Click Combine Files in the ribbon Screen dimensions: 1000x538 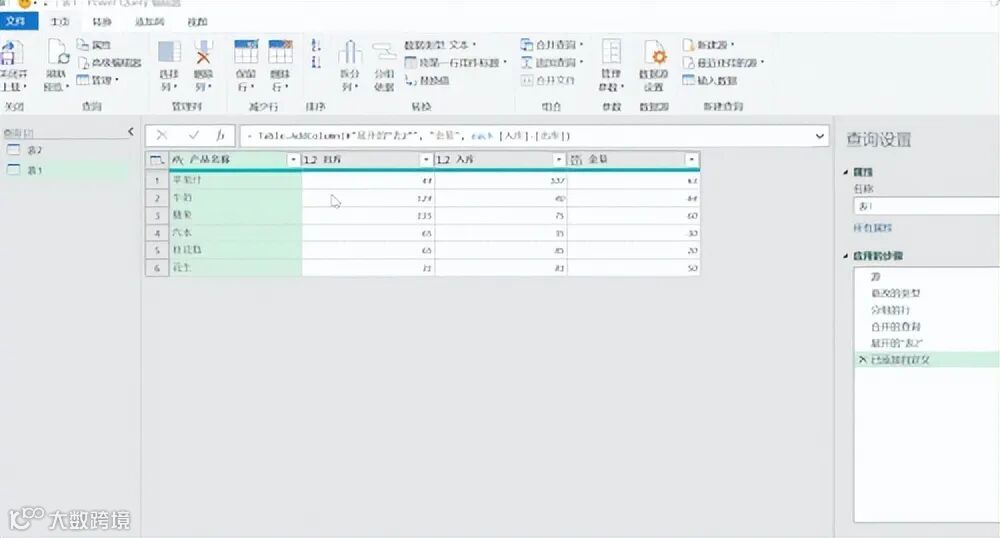tap(548, 80)
